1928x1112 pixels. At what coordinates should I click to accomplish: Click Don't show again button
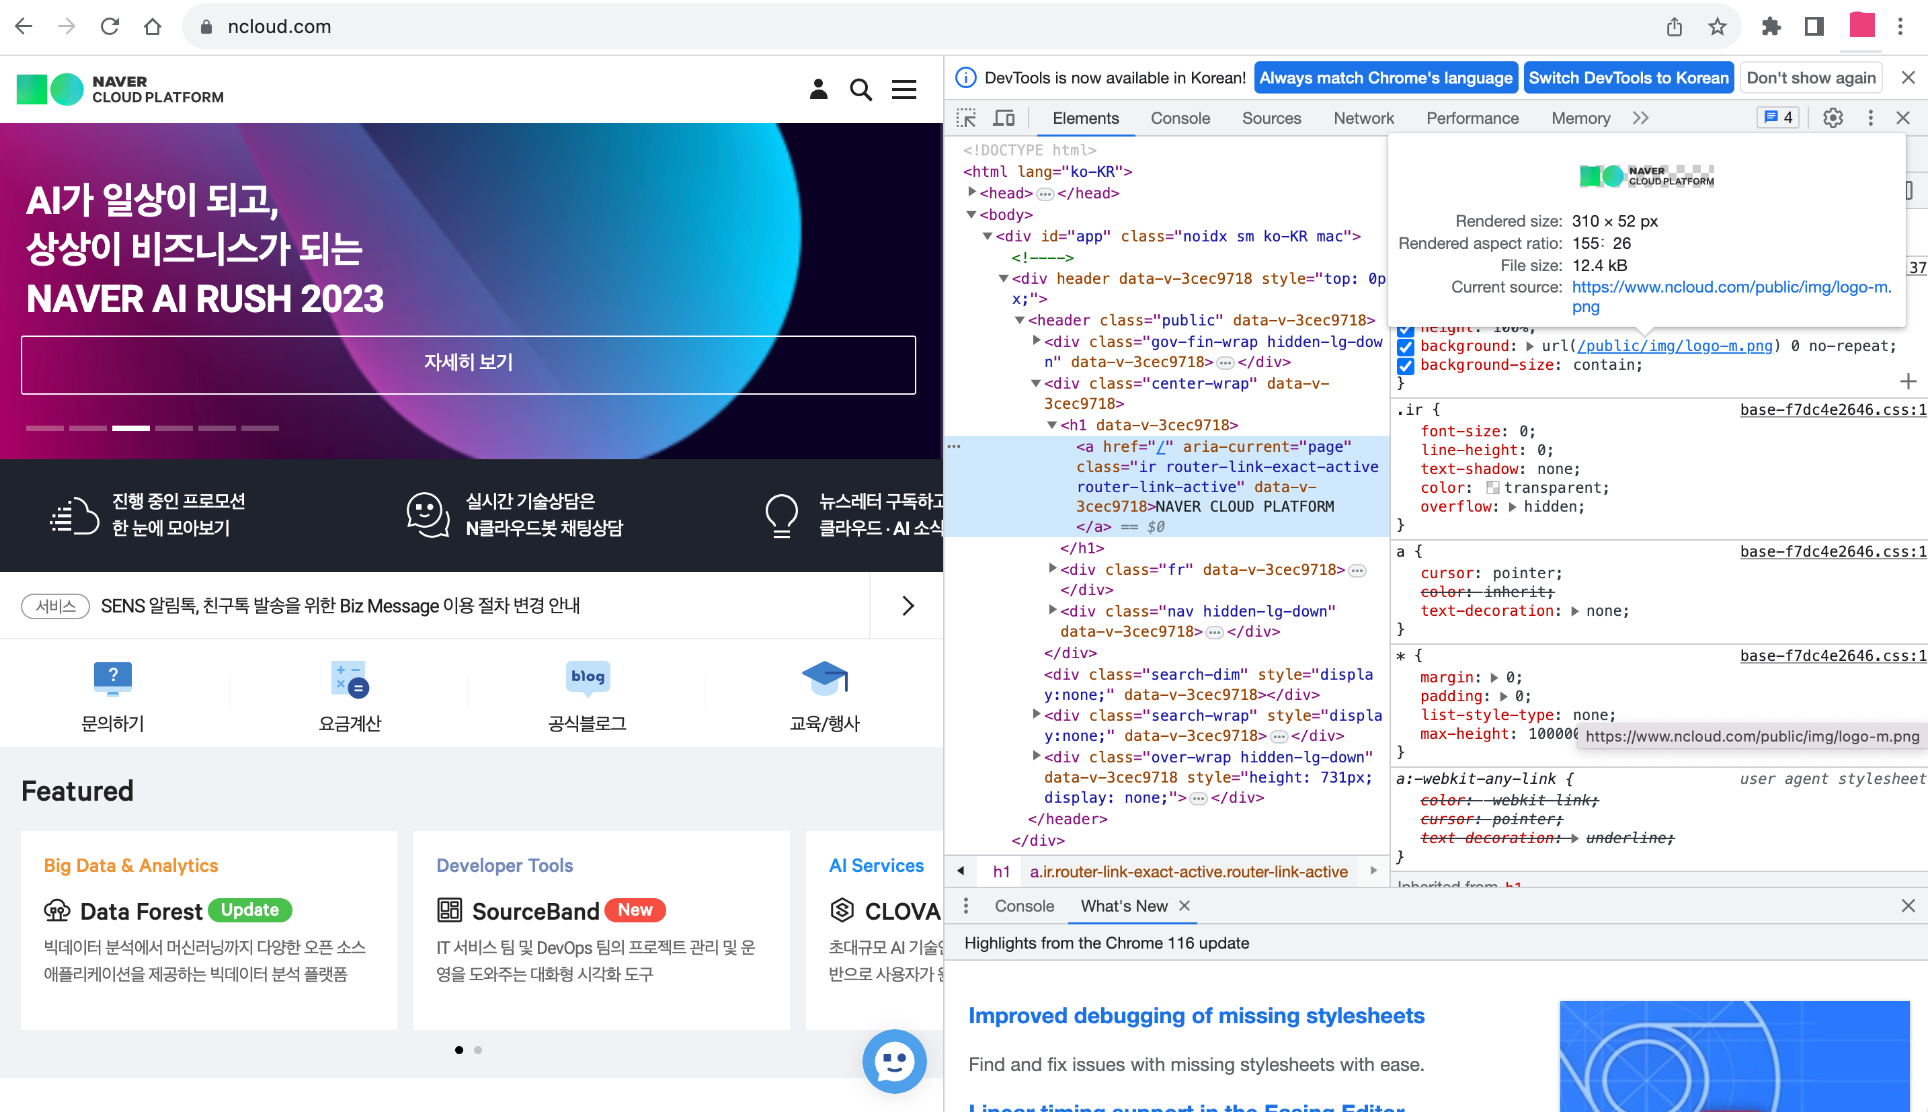(x=1811, y=78)
